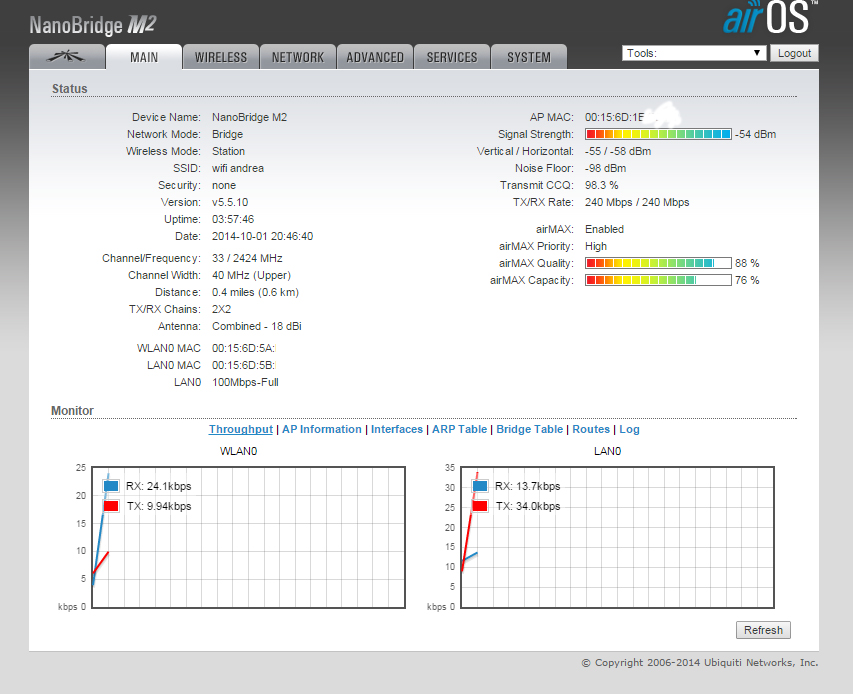The width and height of the screenshot is (853, 694).
Task: Click transmit CCQ '98.3 %'
Action: click(x=602, y=185)
